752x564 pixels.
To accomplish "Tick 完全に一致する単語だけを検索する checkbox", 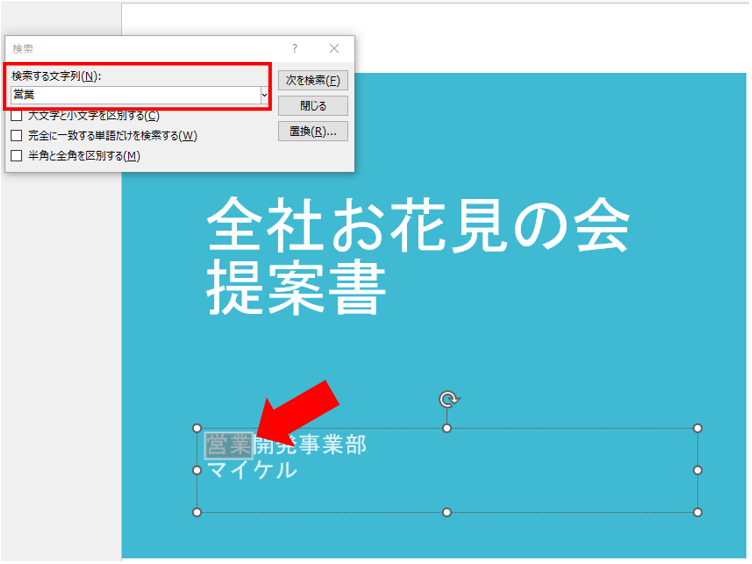I will point(17,136).
